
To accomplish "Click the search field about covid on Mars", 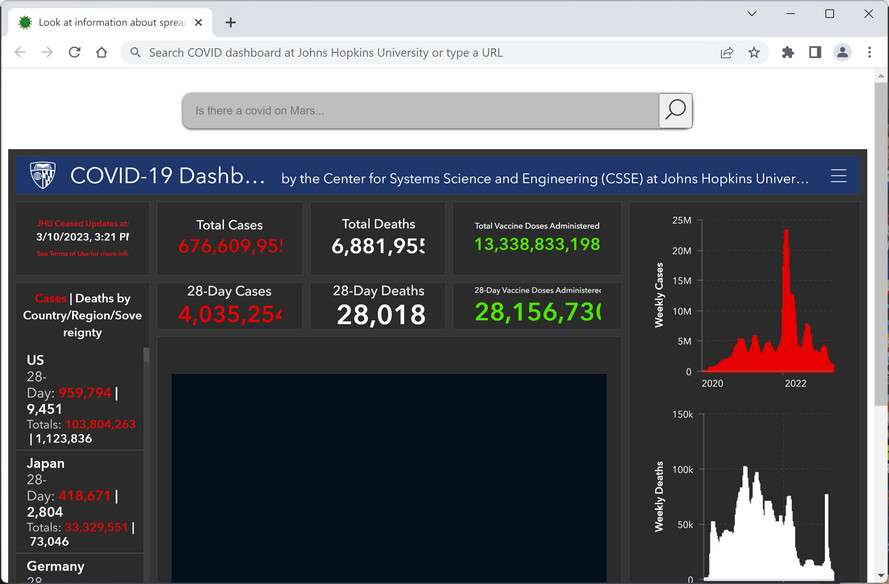I will click(420, 111).
